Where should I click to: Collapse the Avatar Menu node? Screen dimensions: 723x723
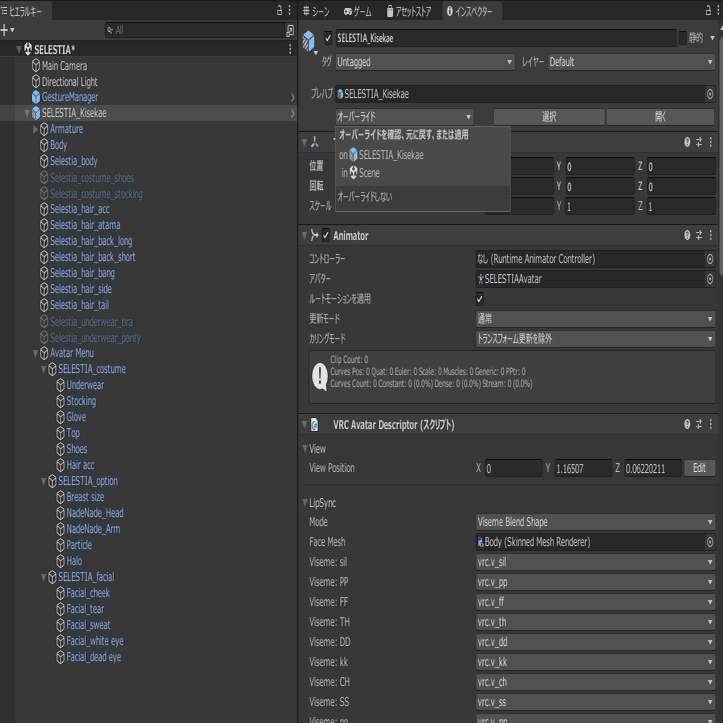[36, 354]
